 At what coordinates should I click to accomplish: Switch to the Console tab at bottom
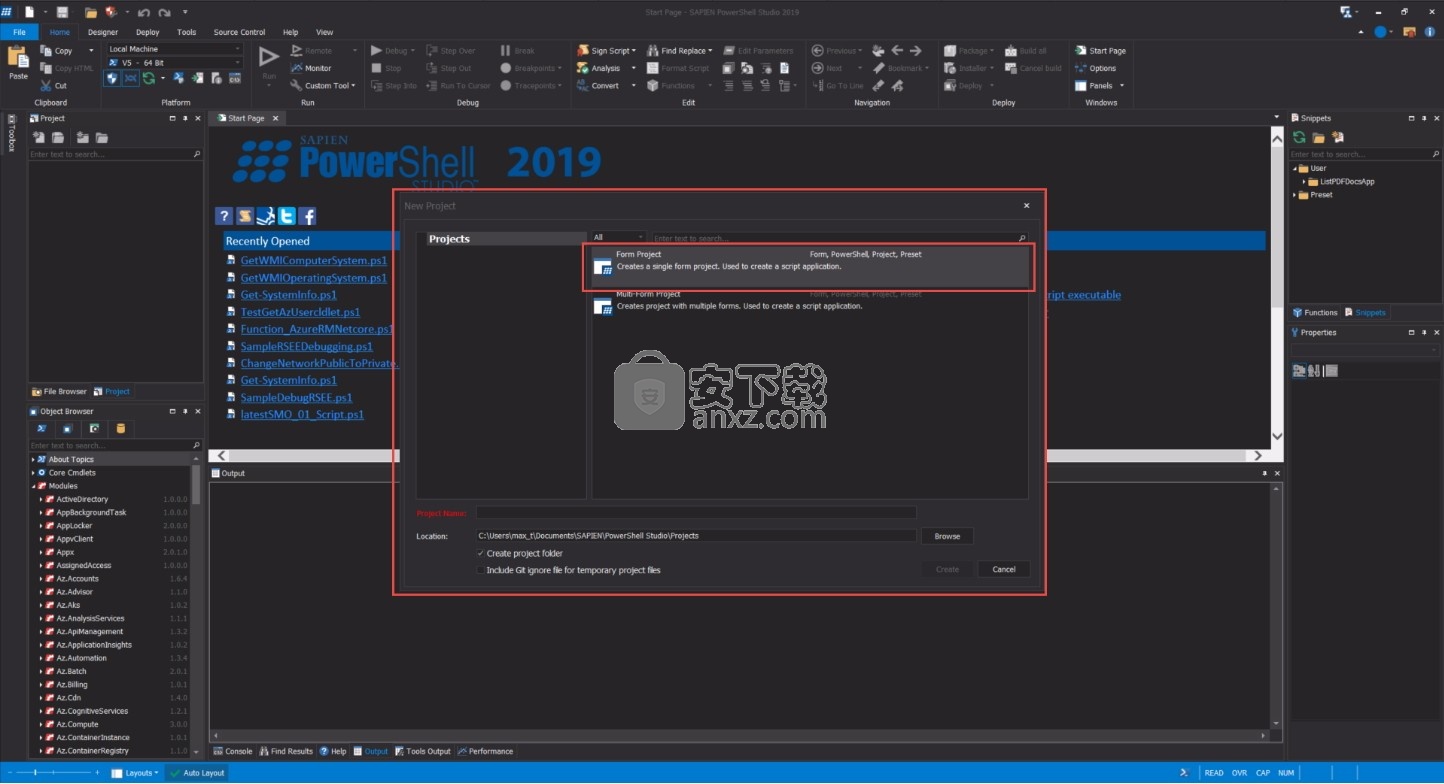(x=233, y=751)
